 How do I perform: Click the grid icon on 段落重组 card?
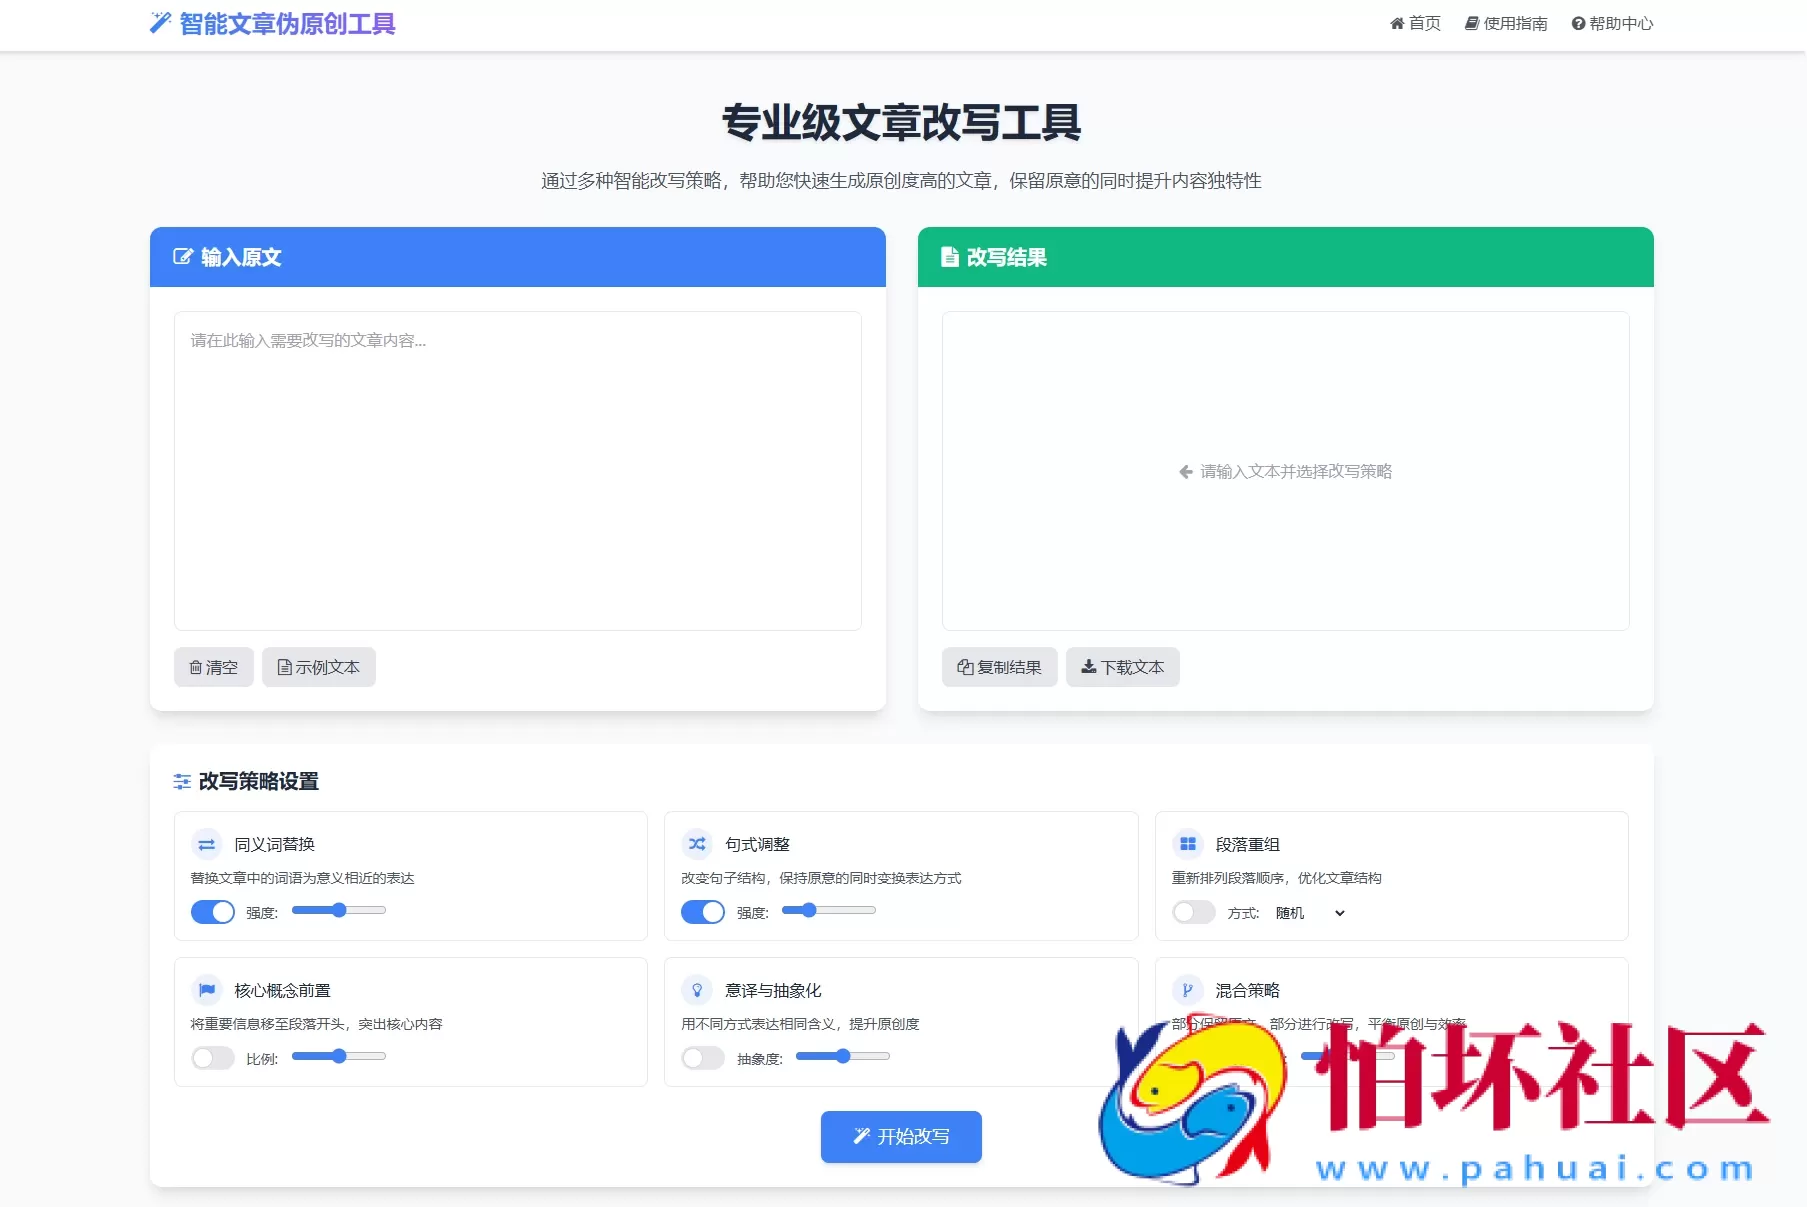[1188, 844]
